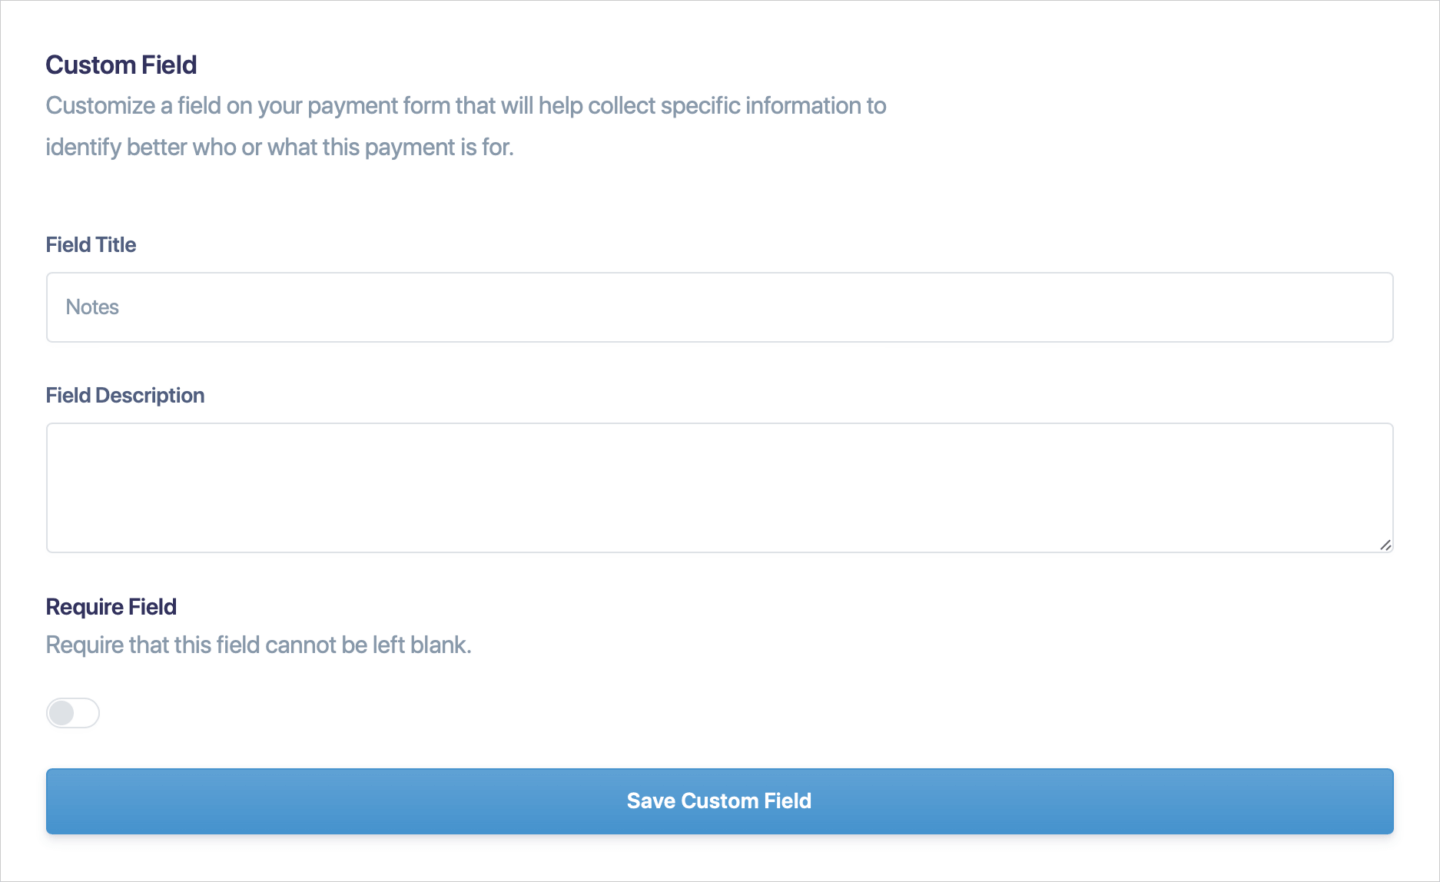1440x882 pixels.
Task: Click the Field Description label
Action: click(x=124, y=395)
